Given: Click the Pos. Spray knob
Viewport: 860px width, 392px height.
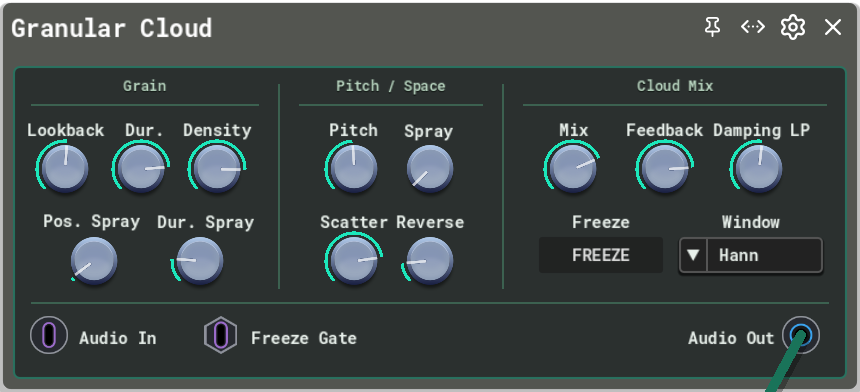Looking at the screenshot, I should click(x=94, y=261).
